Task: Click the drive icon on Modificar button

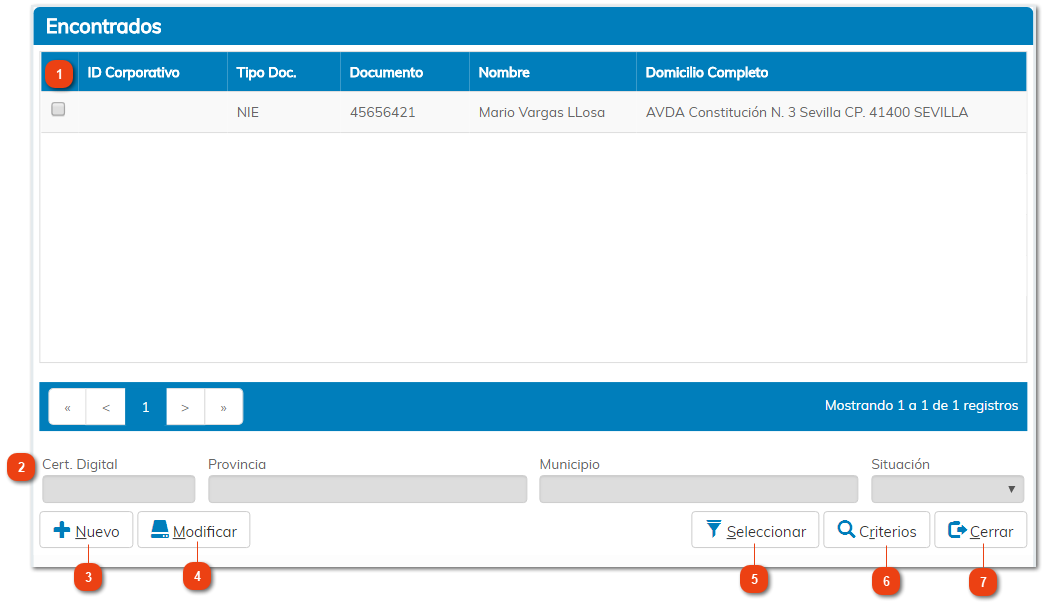Action: [160, 531]
